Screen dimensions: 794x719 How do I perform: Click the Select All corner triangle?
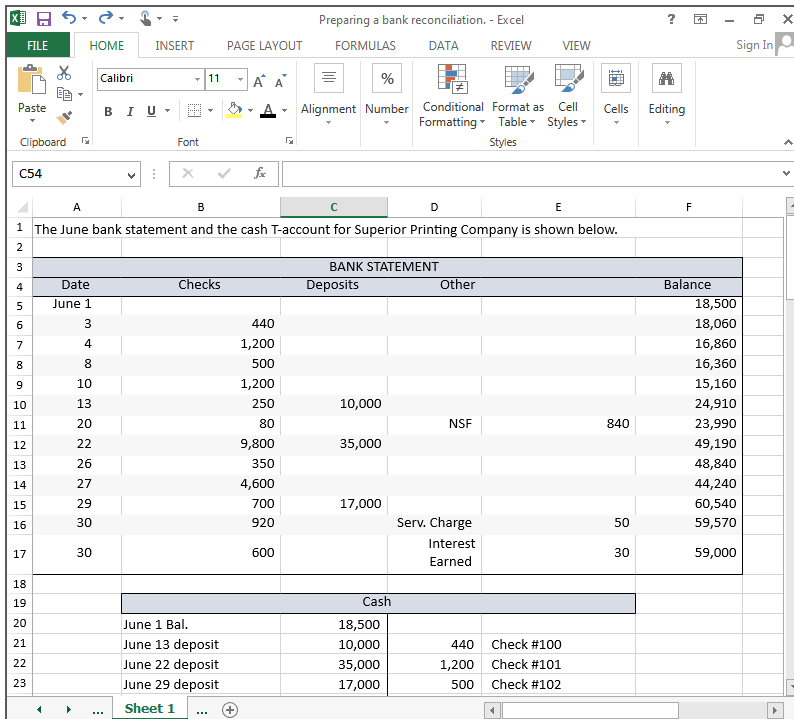click(22, 207)
